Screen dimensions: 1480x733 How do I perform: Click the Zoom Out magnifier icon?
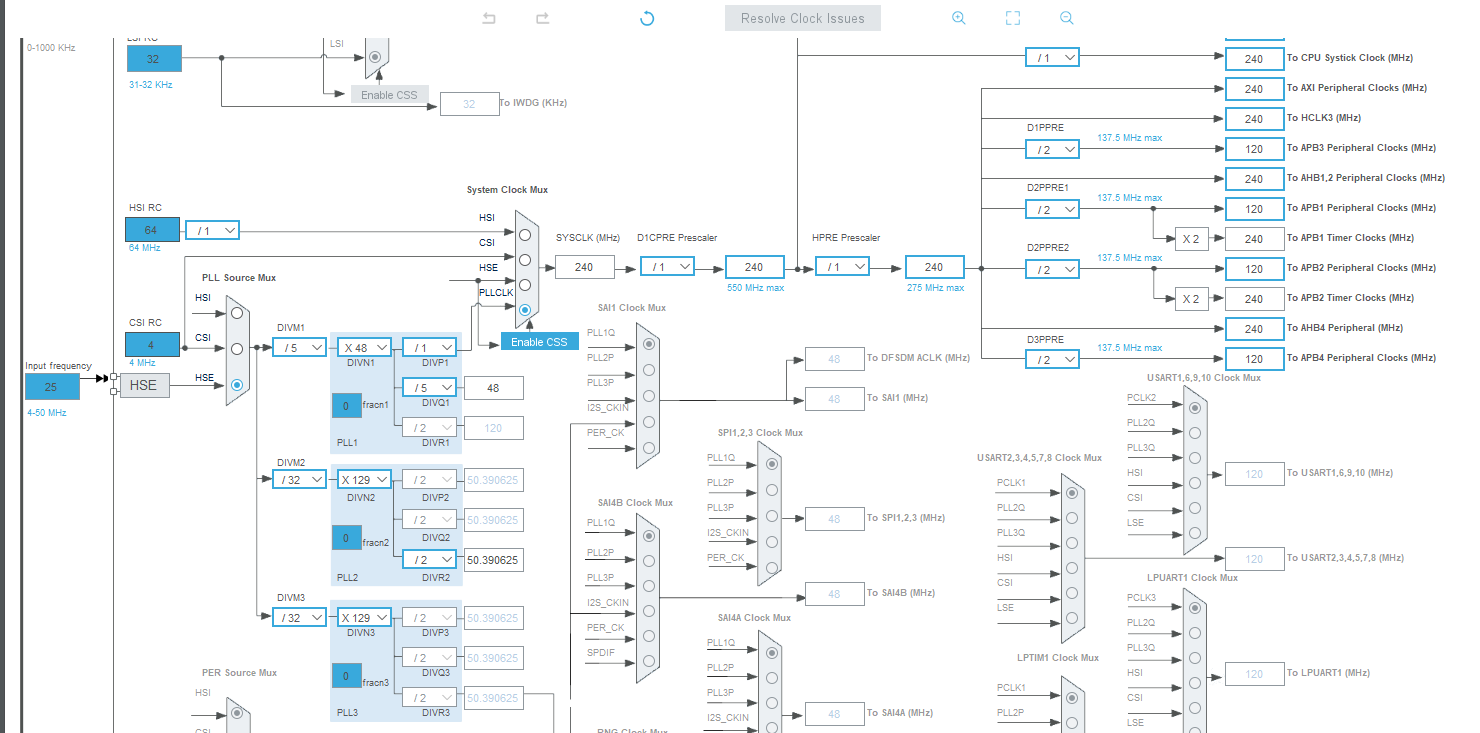1066,17
